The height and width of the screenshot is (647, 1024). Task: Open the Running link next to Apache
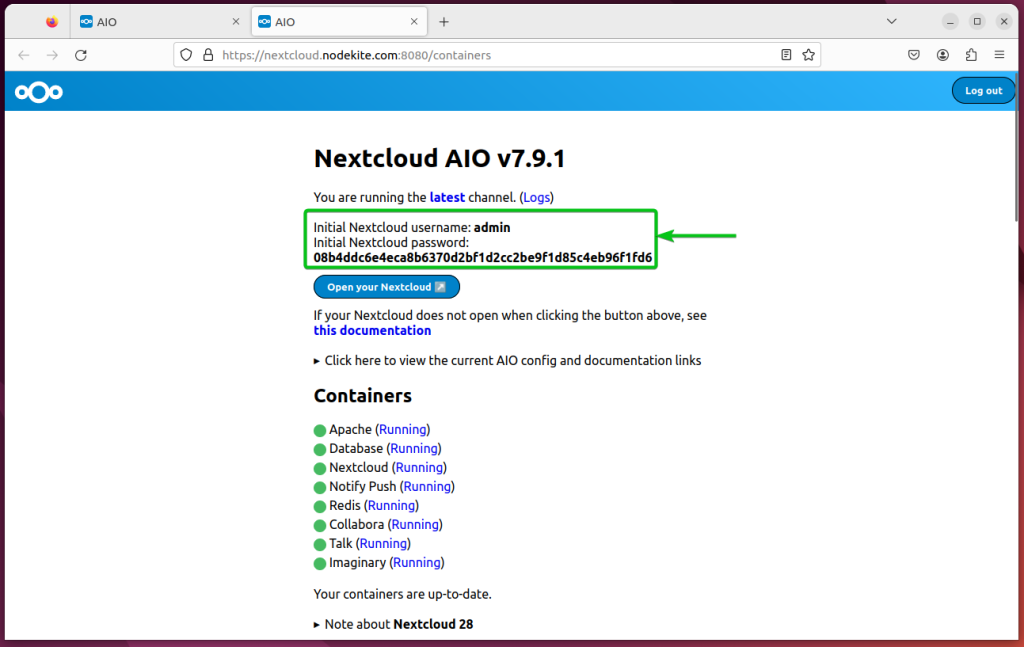tap(402, 429)
